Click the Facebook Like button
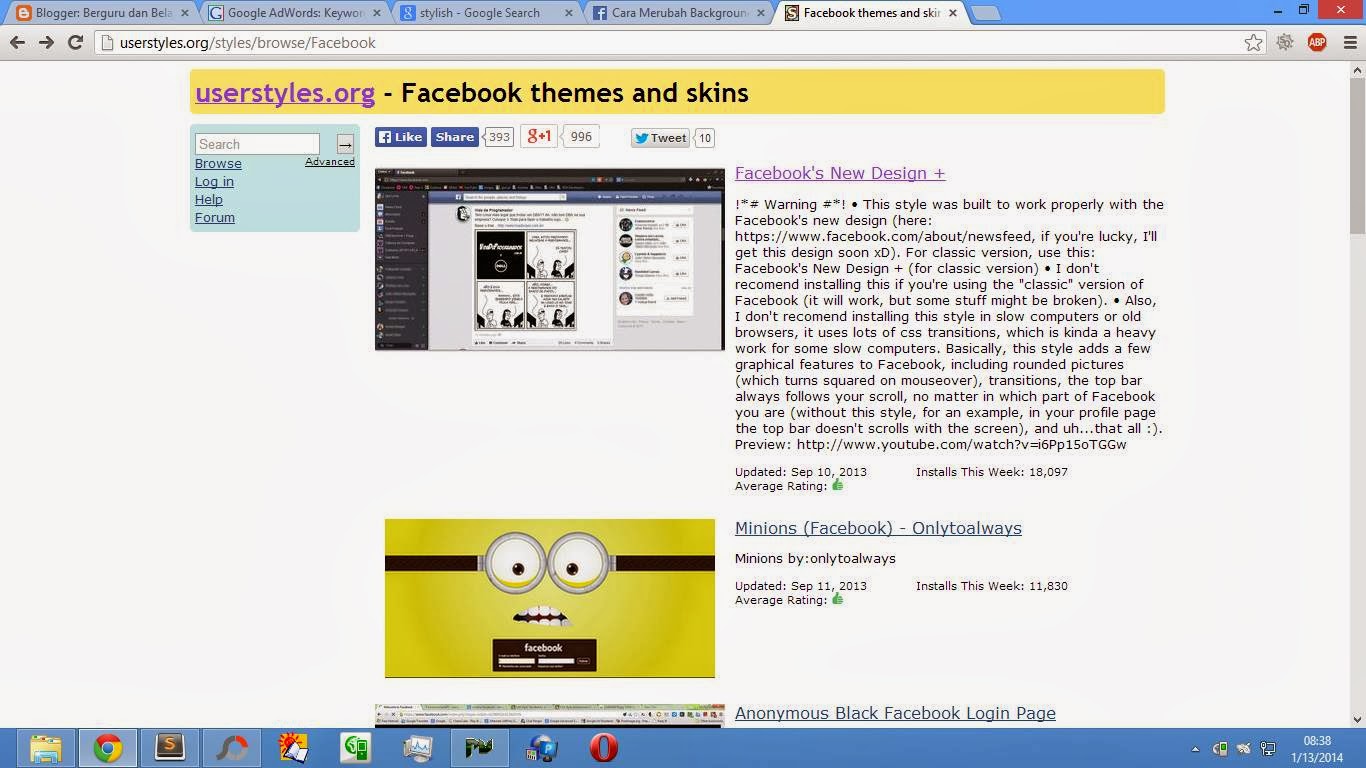1366x768 pixels. coord(401,137)
